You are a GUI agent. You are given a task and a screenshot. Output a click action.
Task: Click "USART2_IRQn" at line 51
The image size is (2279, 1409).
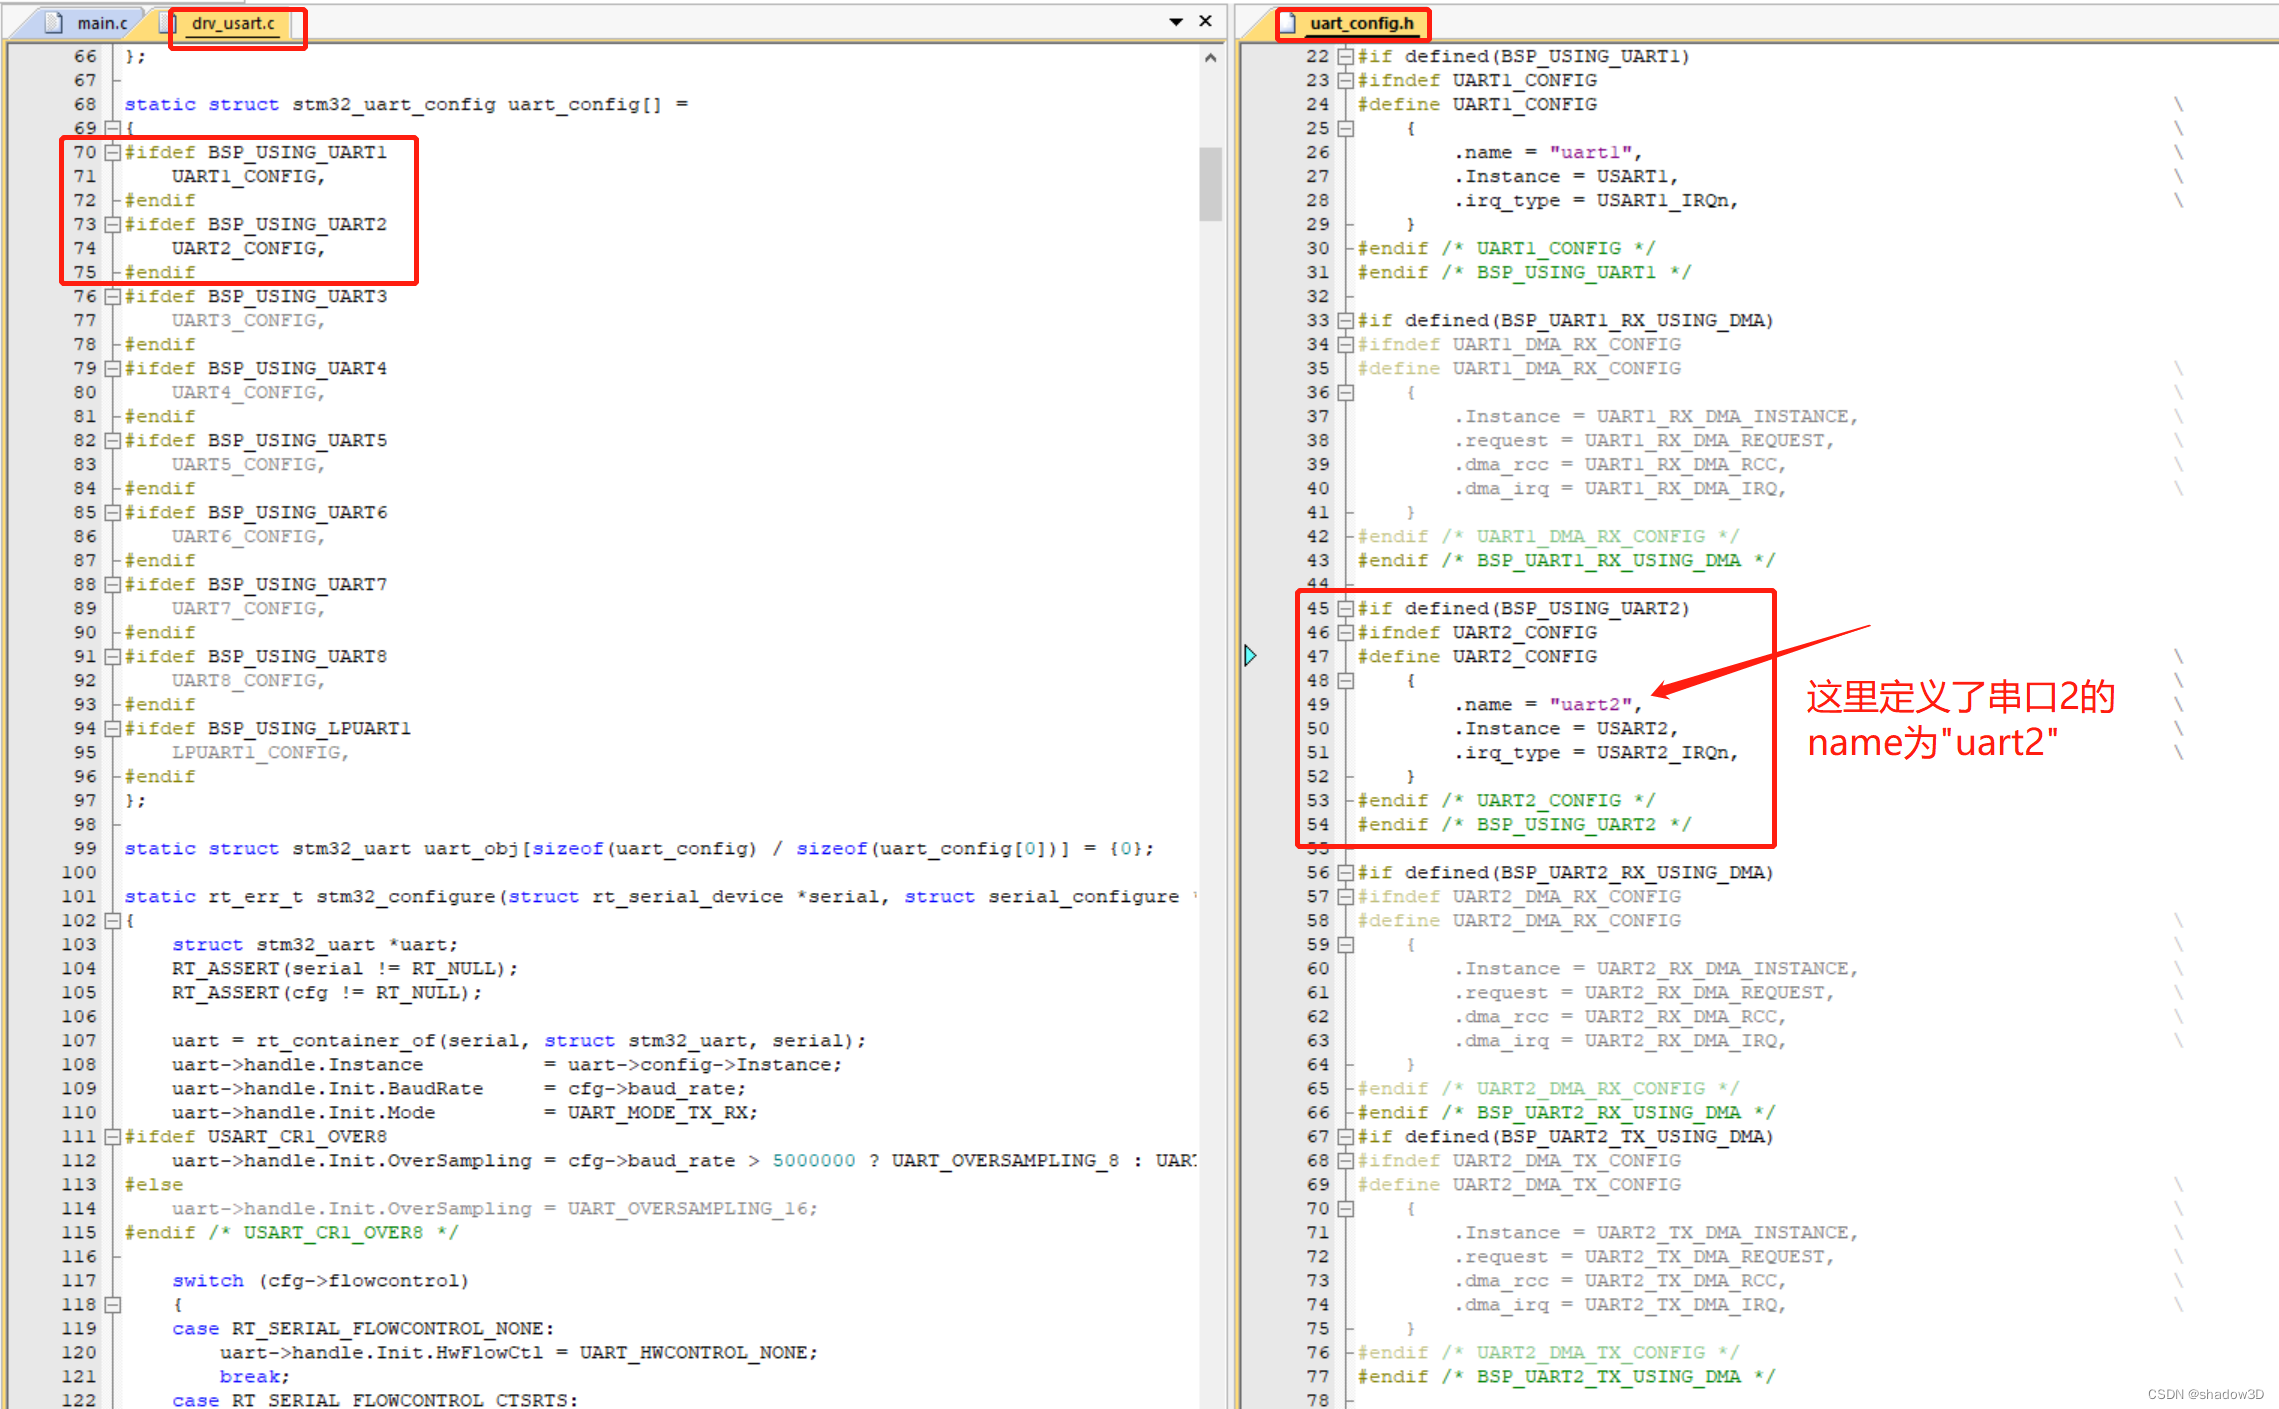1662,752
